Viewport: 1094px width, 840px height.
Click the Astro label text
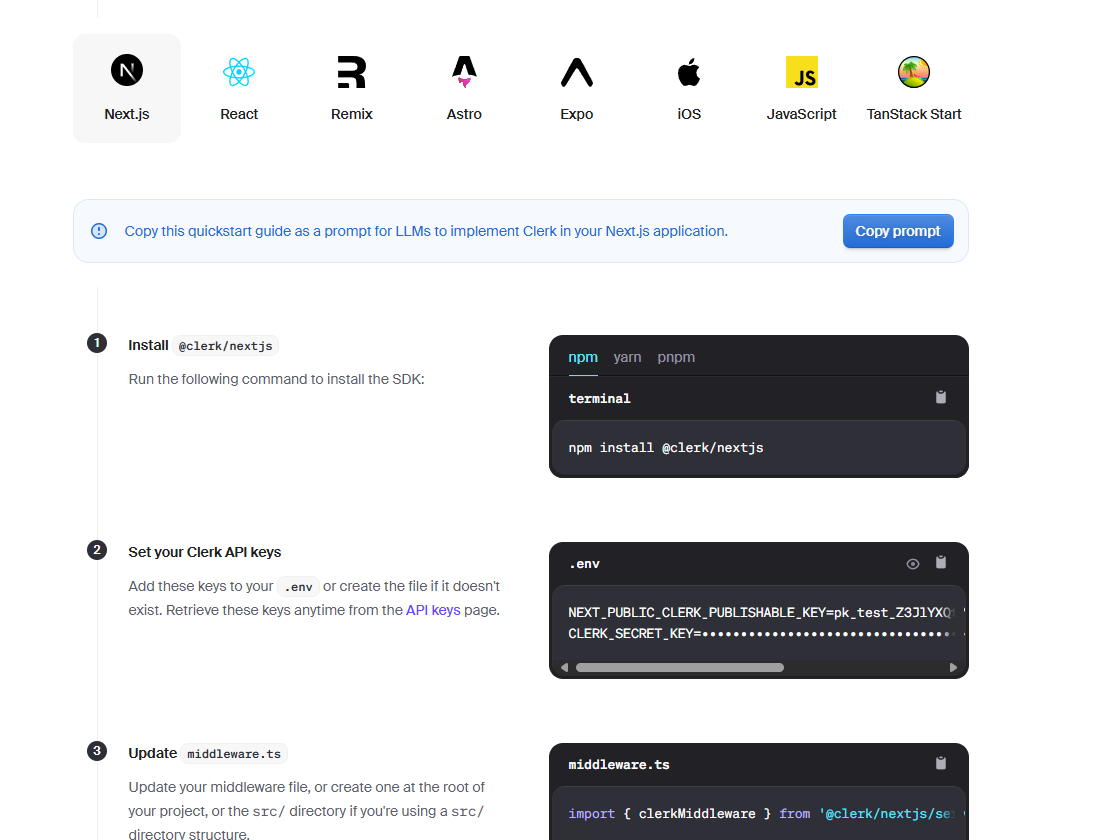(464, 114)
